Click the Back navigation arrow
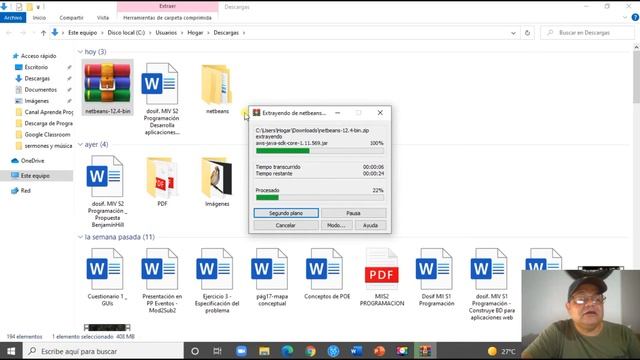The height and width of the screenshot is (360, 640). click(9, 33)
